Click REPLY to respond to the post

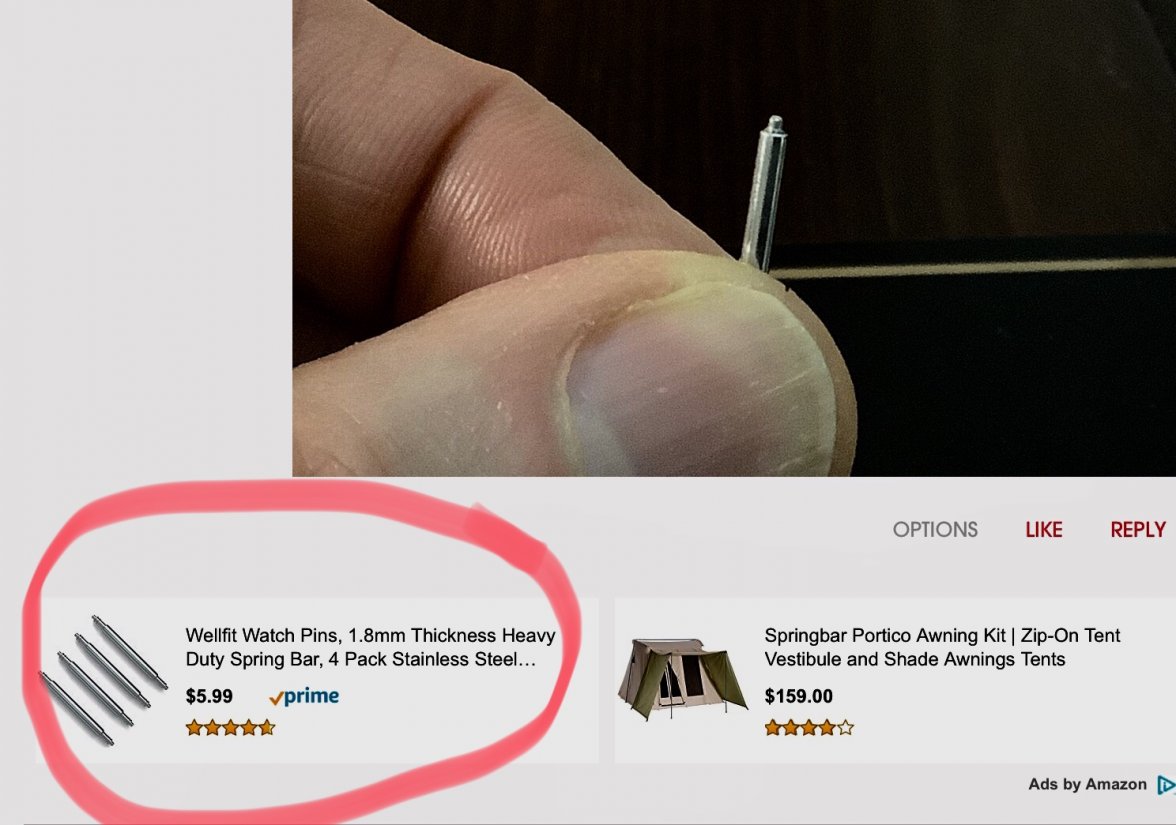[x=1138, y=530]
